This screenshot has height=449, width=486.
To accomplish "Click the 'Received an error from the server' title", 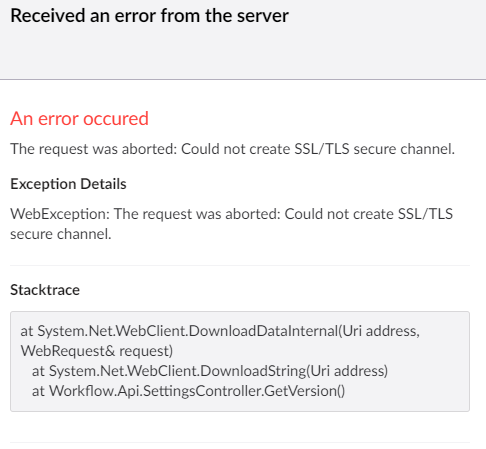I will 149,16.
